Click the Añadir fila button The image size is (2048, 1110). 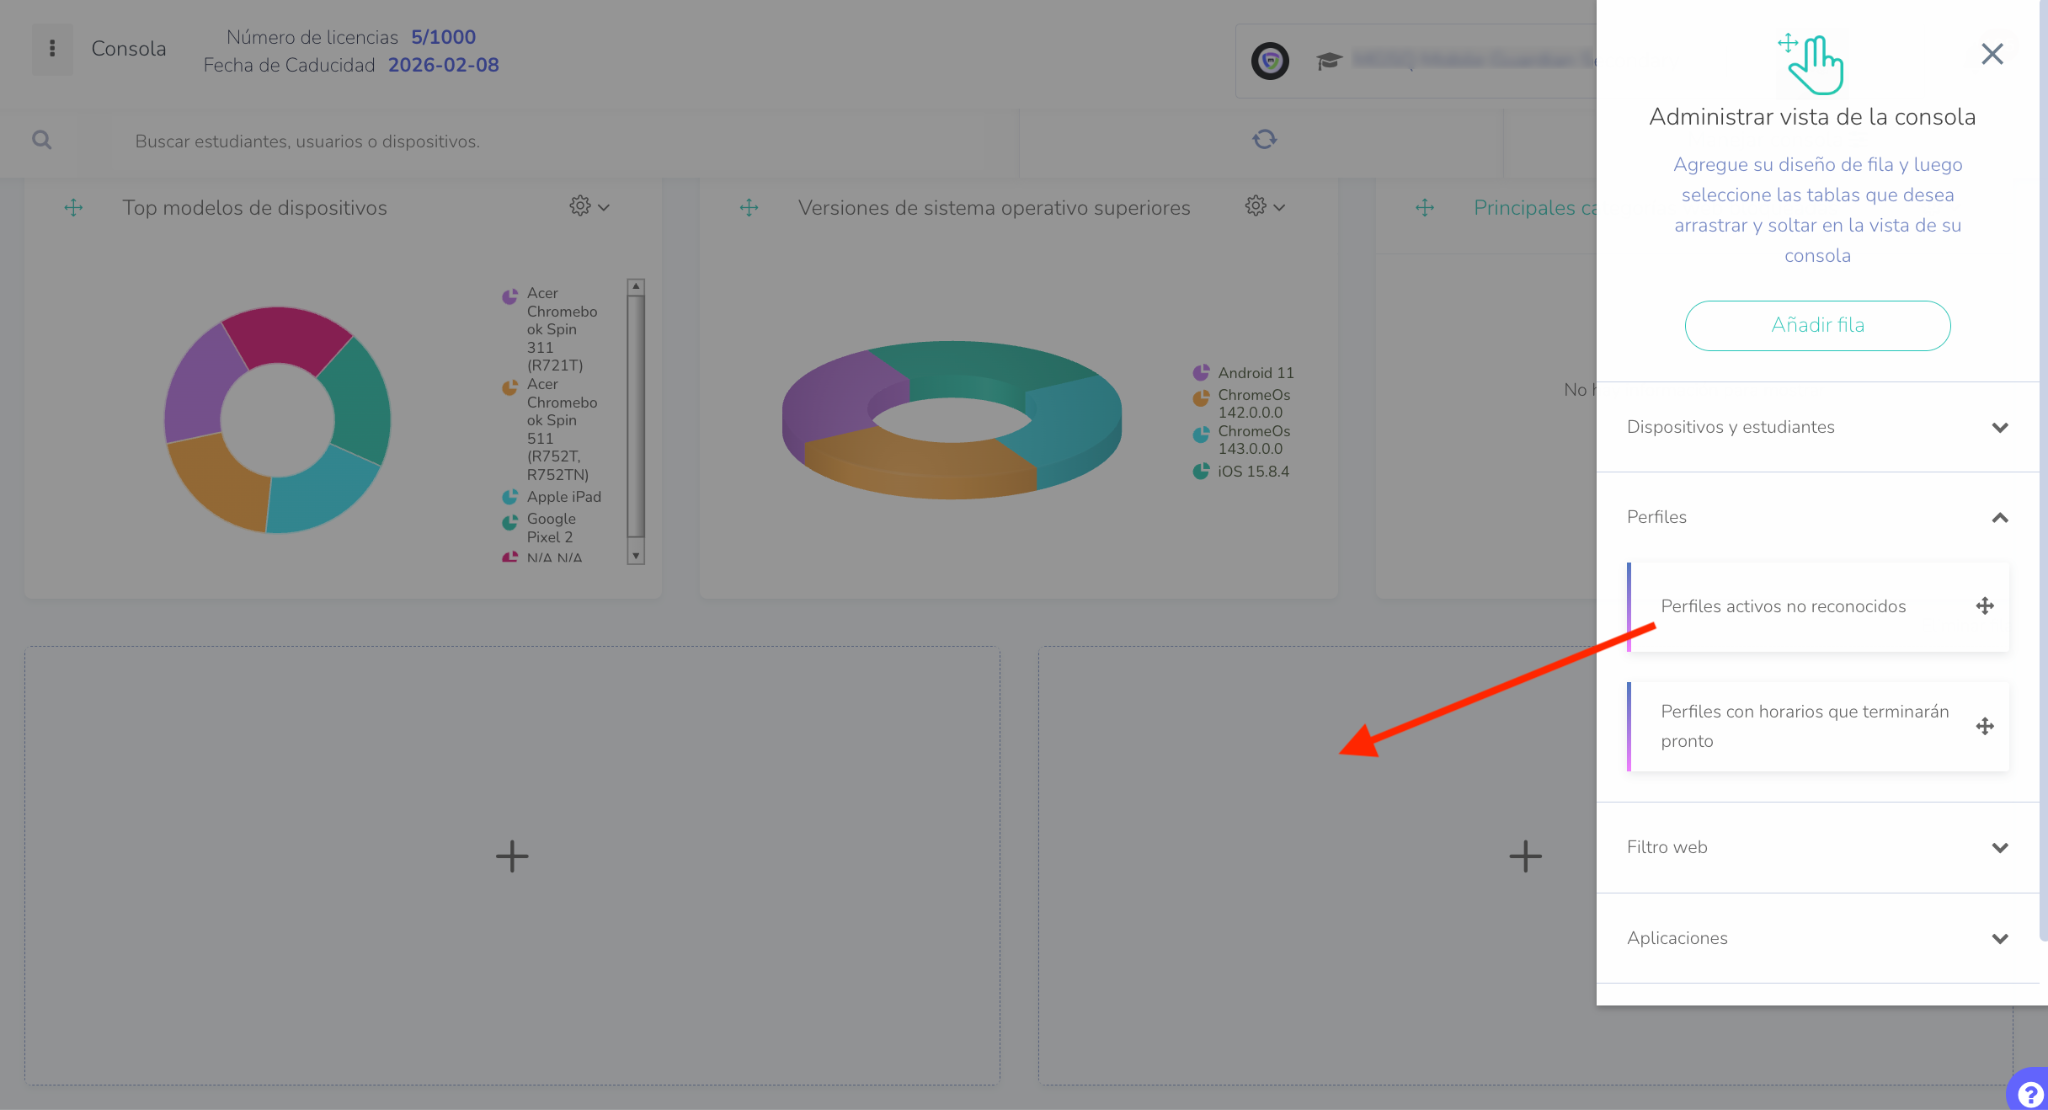[1817, 326]
